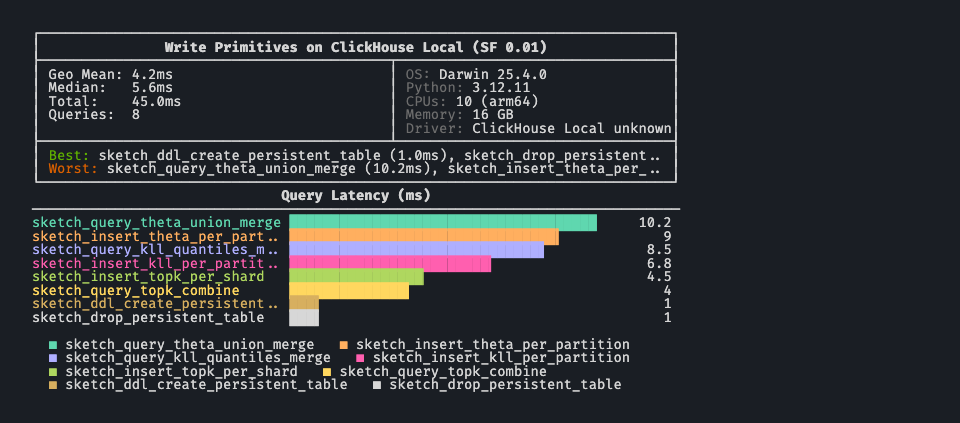Click legend text sketch_insert_kll_per_partition
The width and height of the screenshot is (960, 423).
pyautogui.click(x=501, y=359)
